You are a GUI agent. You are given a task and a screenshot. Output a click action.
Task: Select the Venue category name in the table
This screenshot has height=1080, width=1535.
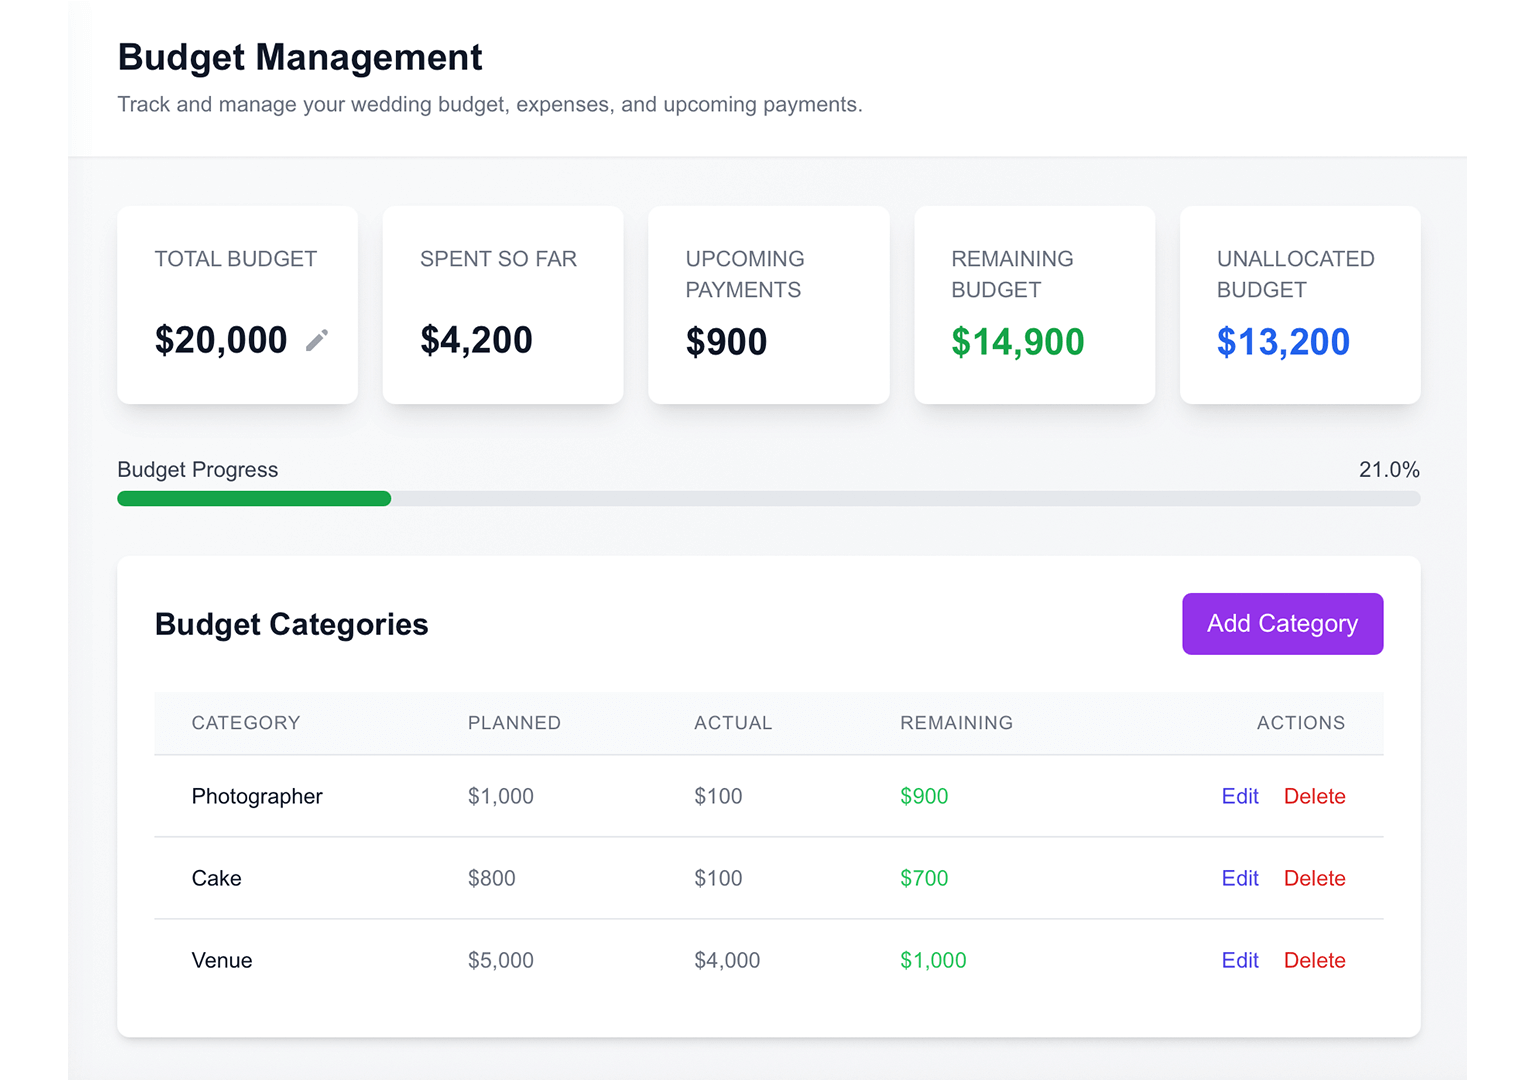[222, 960]
